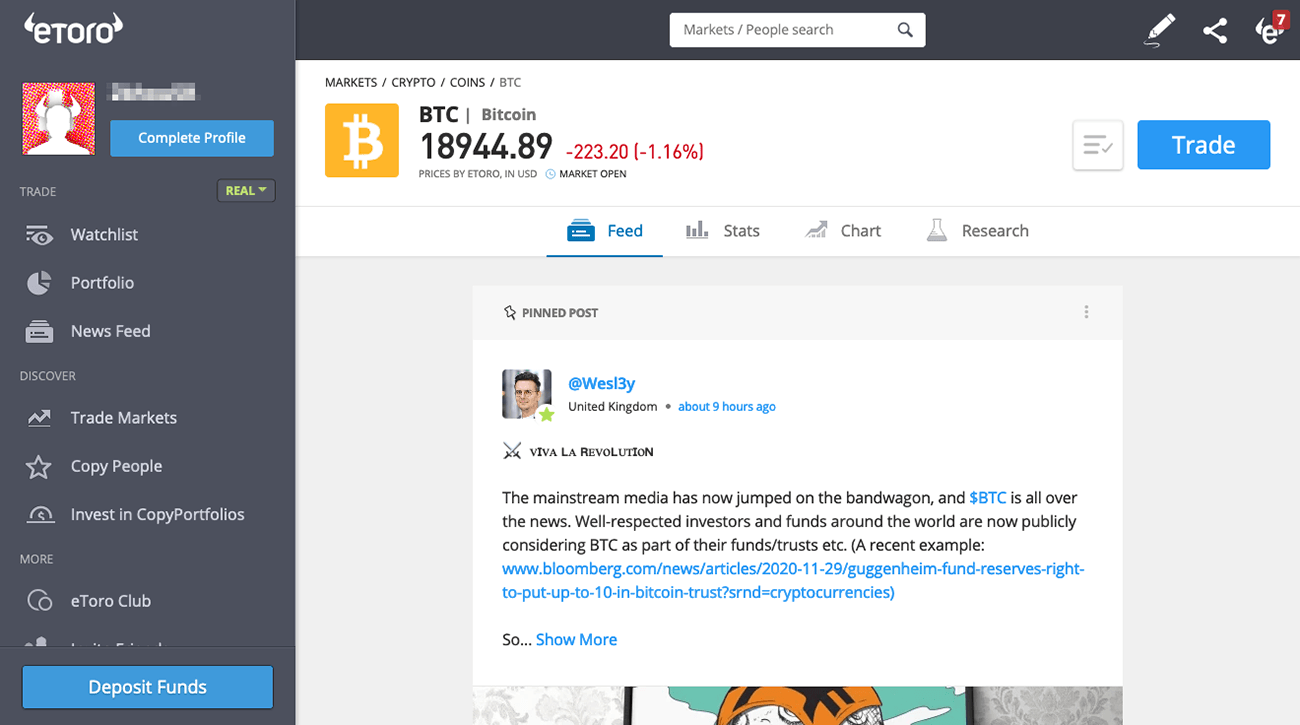The width and height of the screenshot is (1300, 725).
Task: Switch to the Chart tab
Action: click(x=843, y=231)
